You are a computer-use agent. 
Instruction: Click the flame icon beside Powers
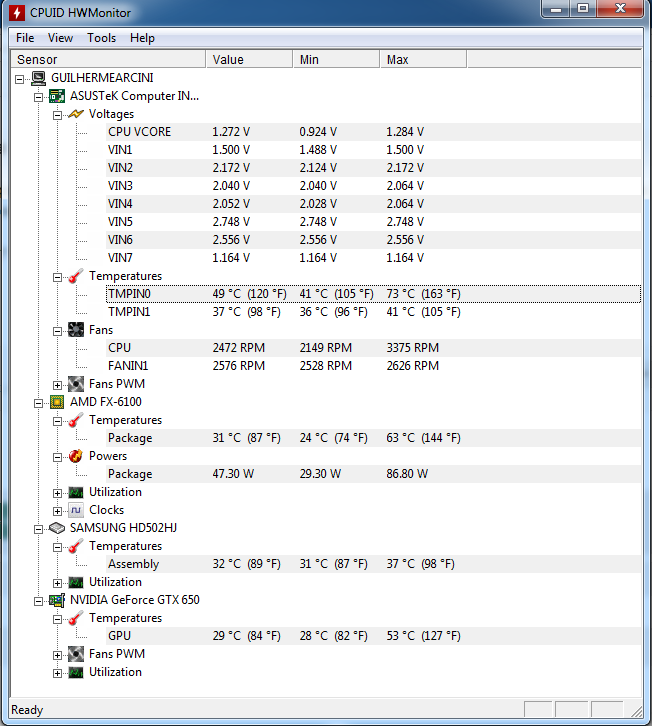click(x=75, y=456)
